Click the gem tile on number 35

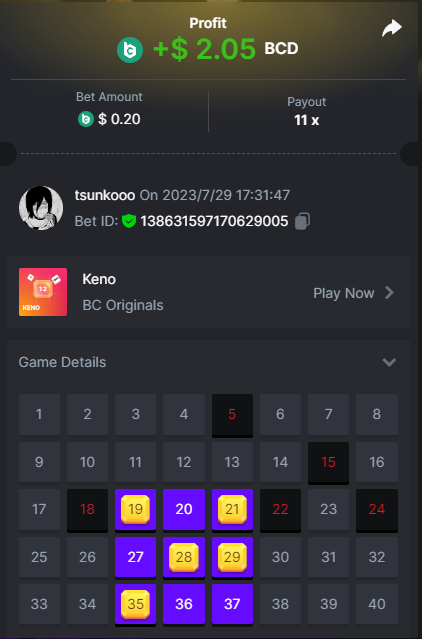135,604
